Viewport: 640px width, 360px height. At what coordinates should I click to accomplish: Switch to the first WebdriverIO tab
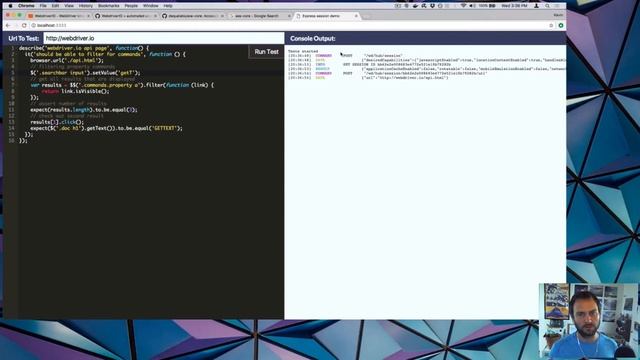click(58, 16)
